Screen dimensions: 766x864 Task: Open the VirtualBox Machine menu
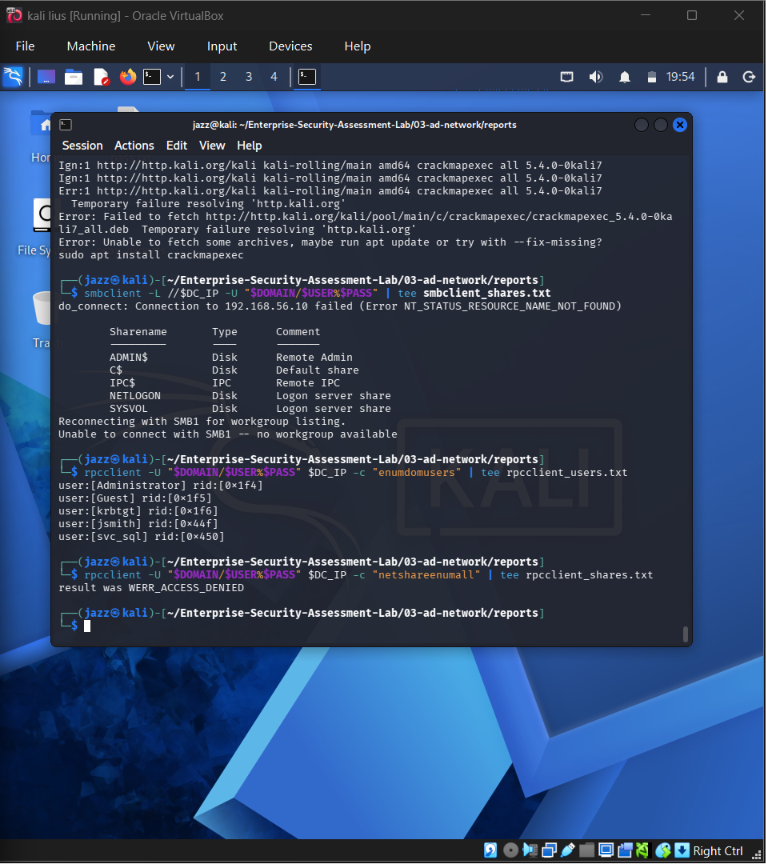91,46
